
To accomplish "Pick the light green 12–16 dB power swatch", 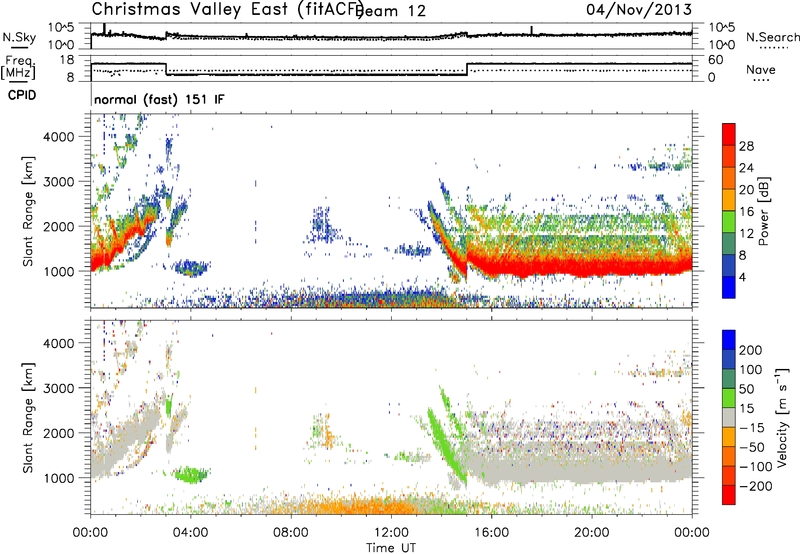I will 729,222.
